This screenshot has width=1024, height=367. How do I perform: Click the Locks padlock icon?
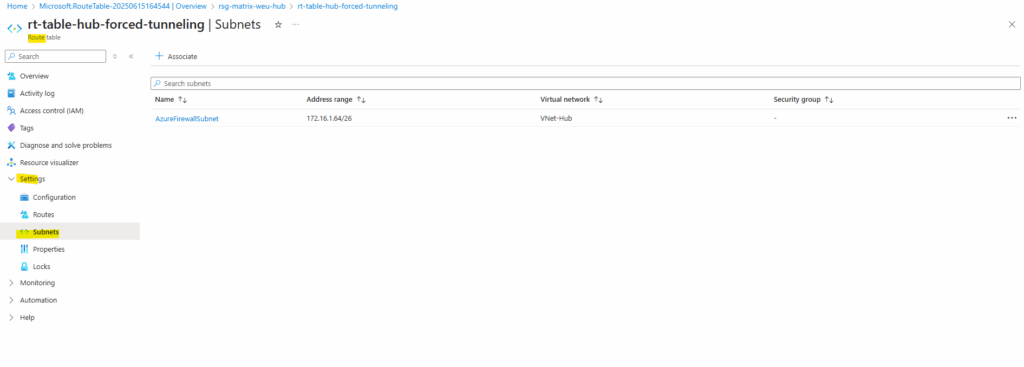(x=24, y=266)
